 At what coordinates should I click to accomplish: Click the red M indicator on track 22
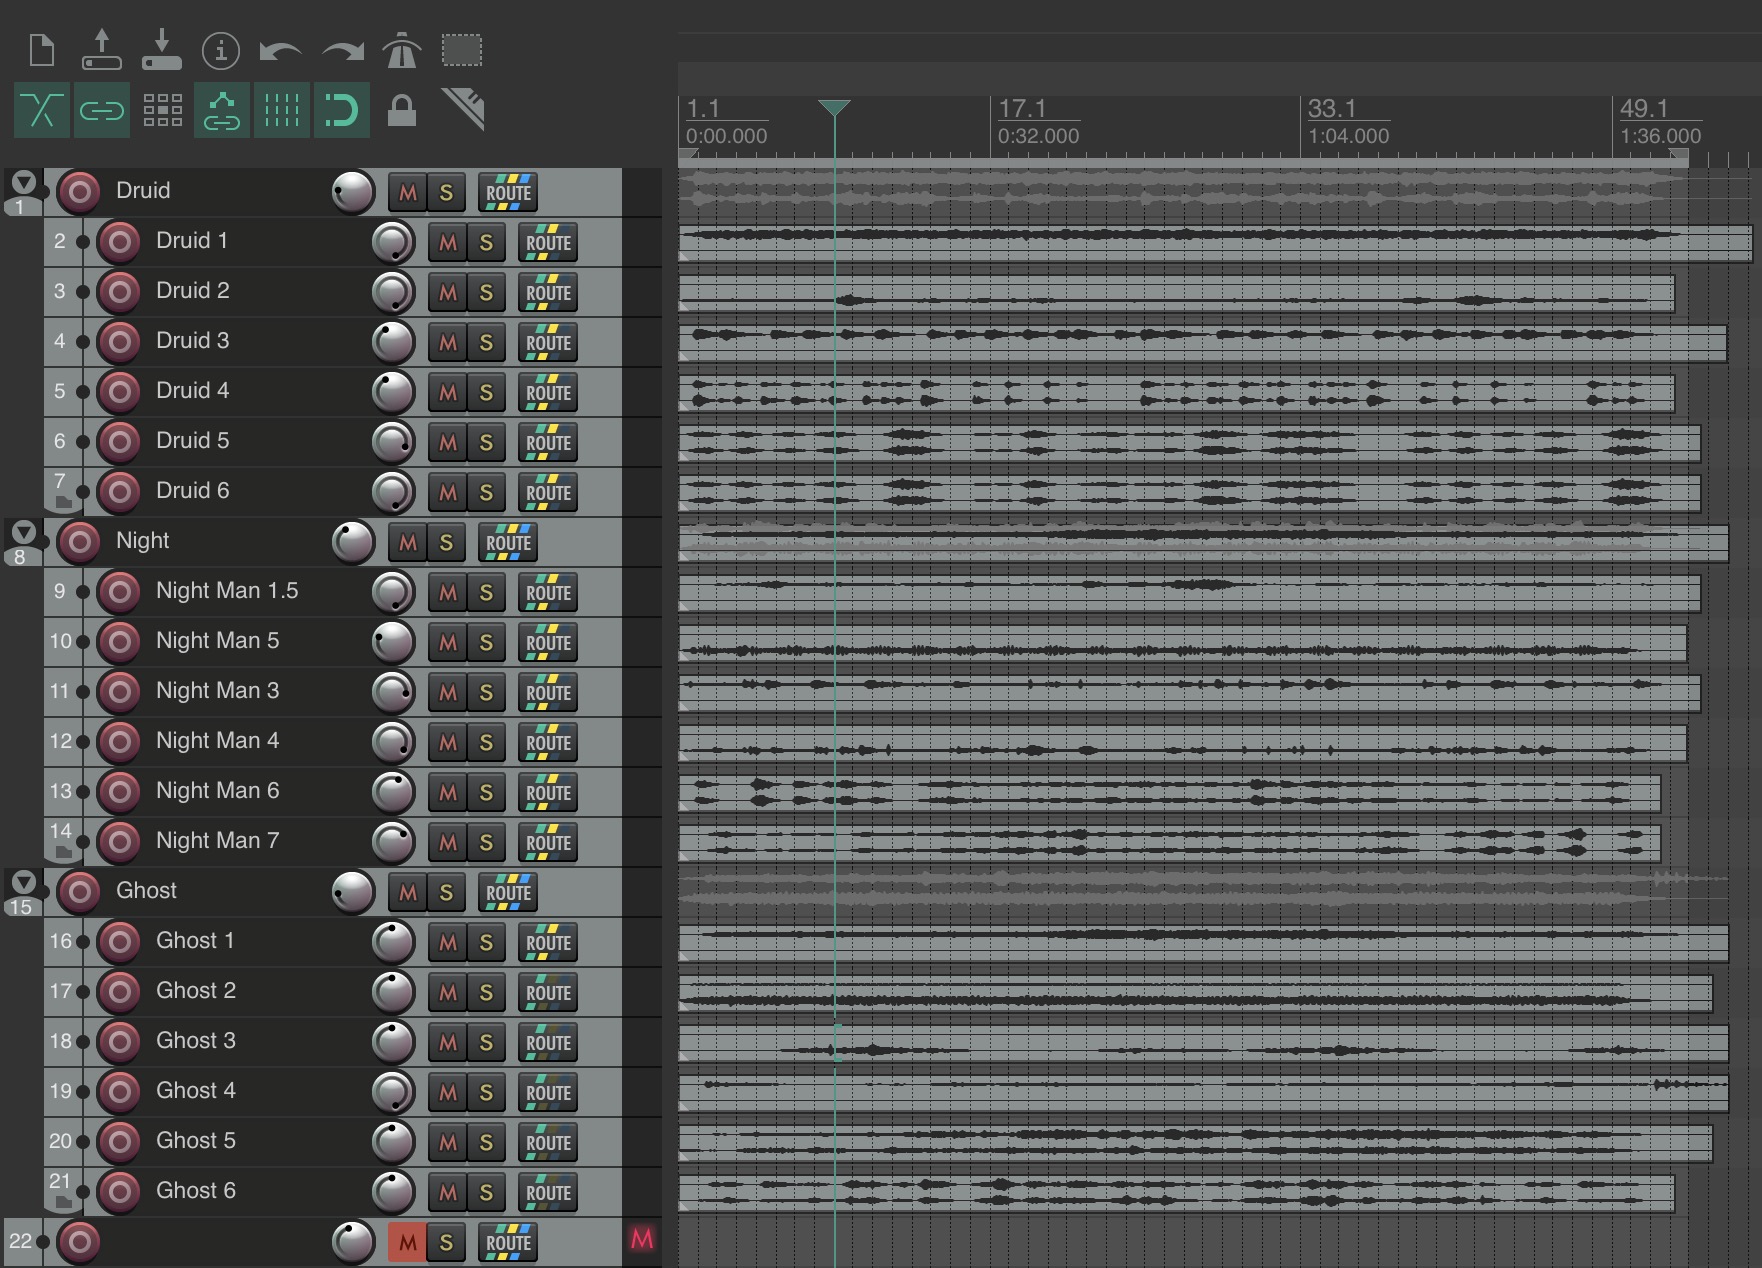pyautogui.click(x=642, y=1240)
